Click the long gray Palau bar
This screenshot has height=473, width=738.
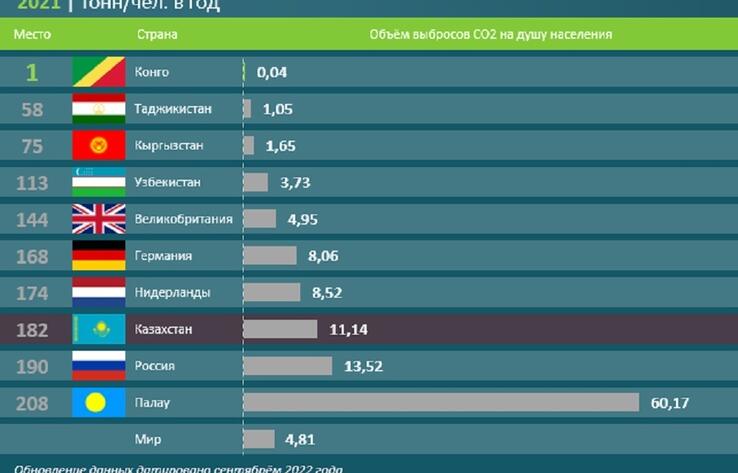441,402
